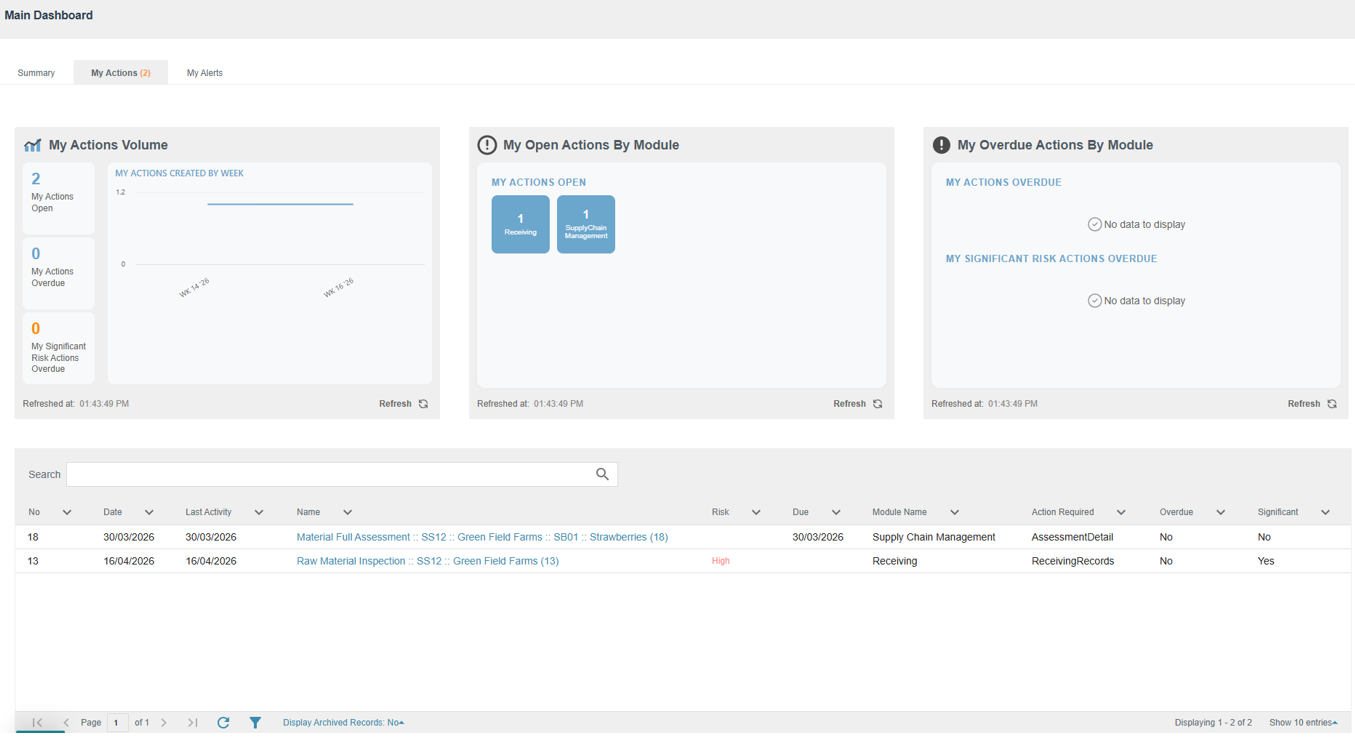Click the weekly actions chart line

pyautogui.click(x=280, y=204)
